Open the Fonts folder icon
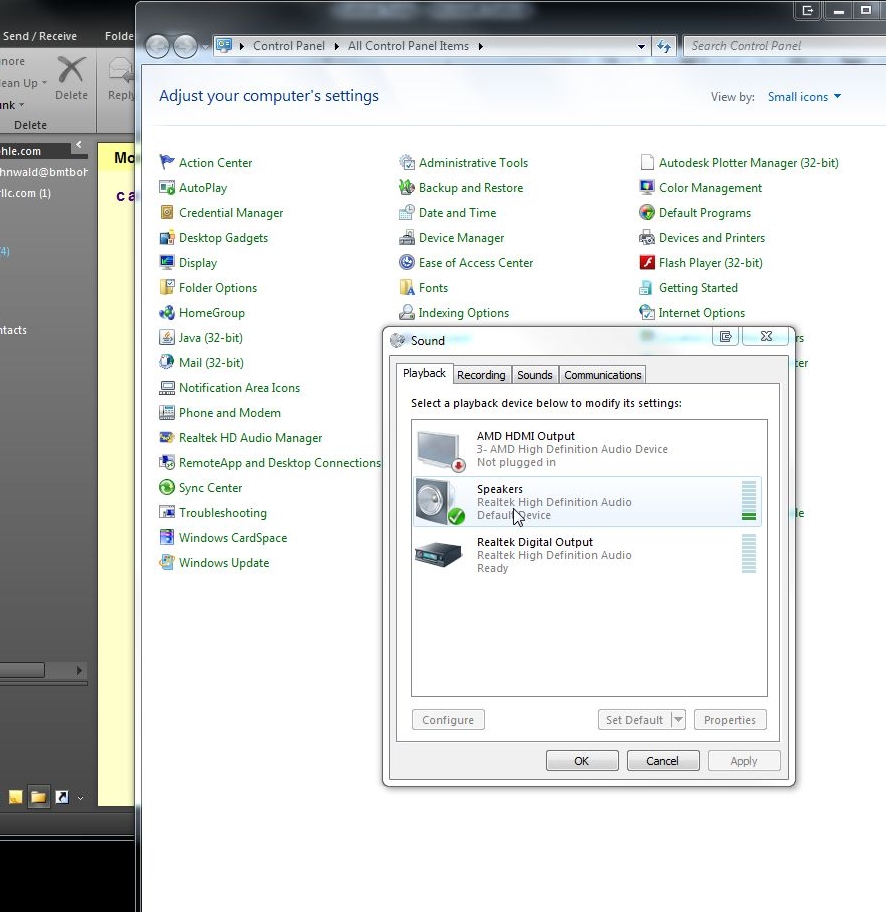 (x=407, y=287)
